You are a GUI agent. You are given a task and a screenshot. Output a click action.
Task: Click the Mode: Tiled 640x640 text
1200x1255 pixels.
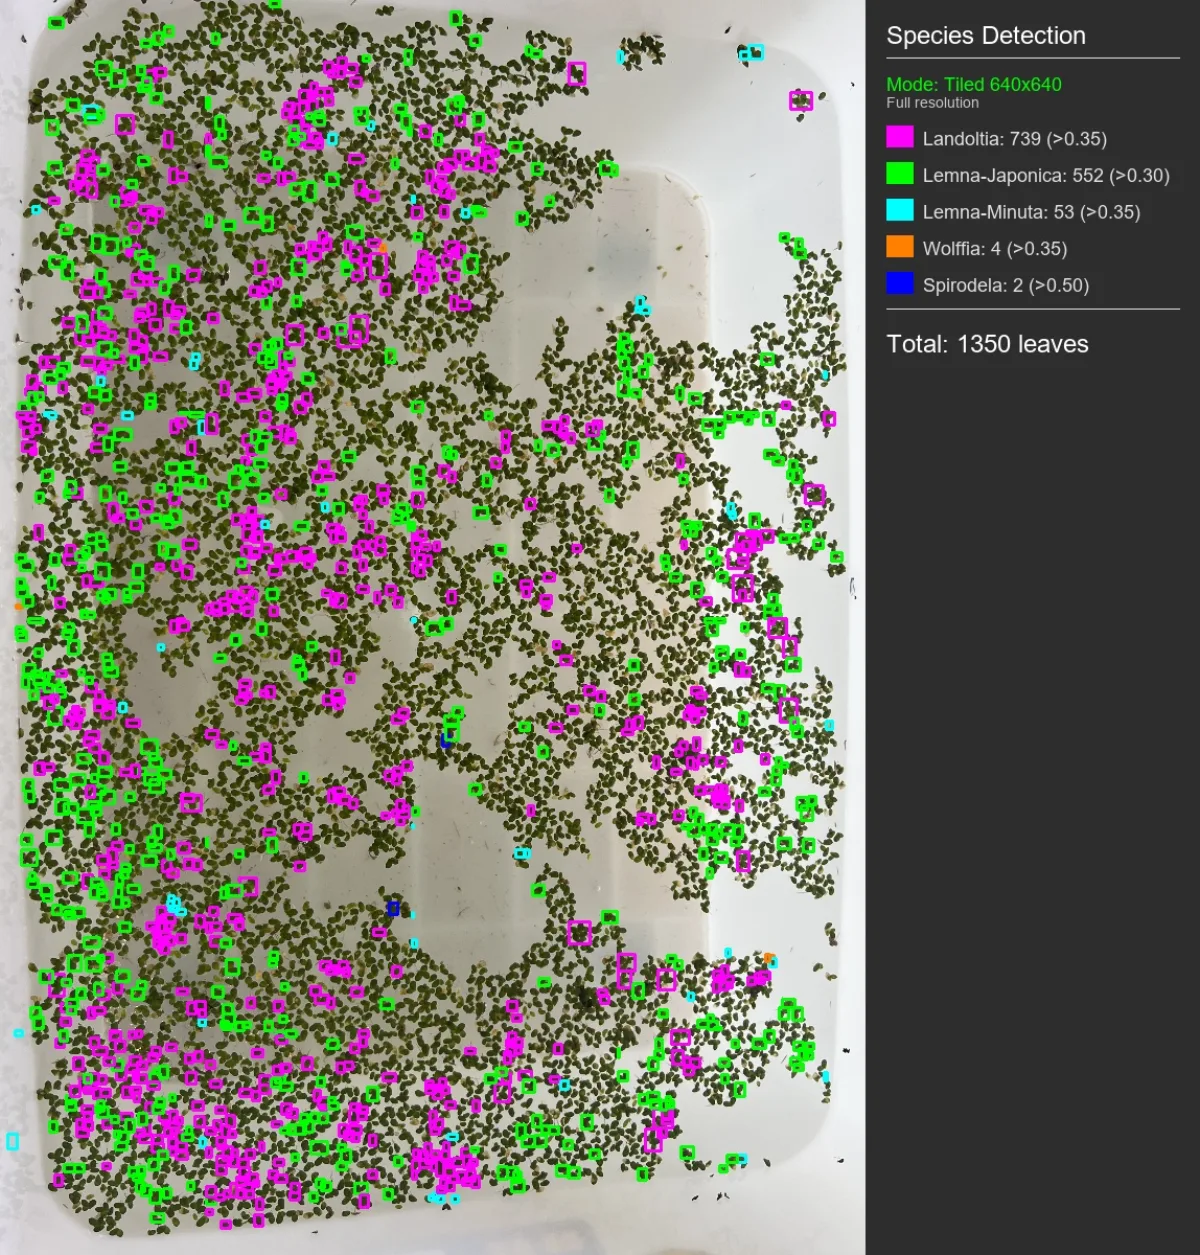coord(974,85)
